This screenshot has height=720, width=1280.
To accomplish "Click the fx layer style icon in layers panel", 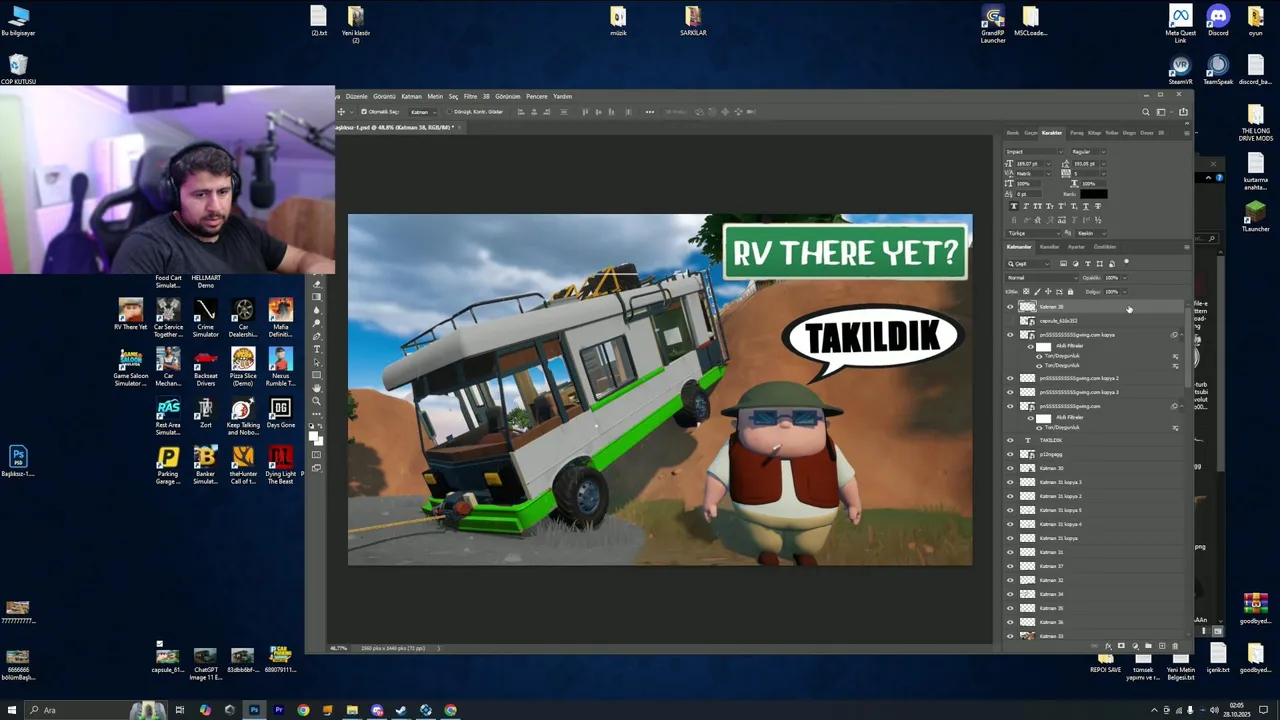I will 1108,646.
